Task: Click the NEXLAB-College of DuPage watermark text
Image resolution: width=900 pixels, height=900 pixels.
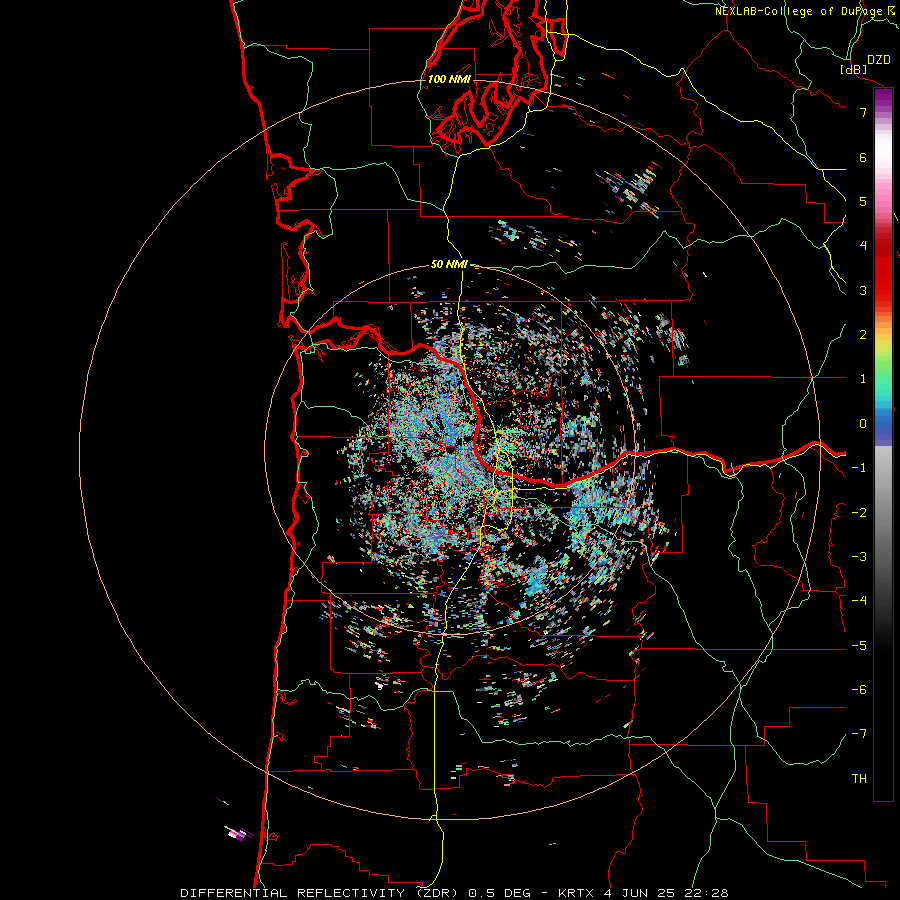Action: [804, 11]
